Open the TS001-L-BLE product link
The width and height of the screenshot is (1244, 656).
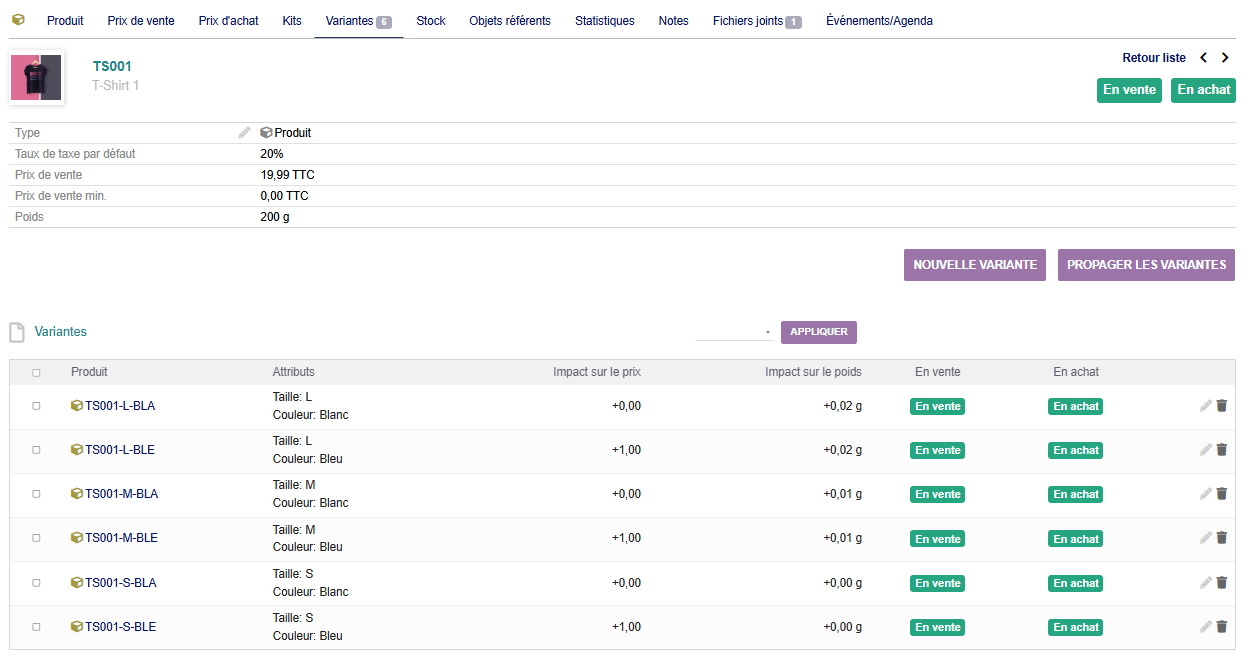point(120,450)
